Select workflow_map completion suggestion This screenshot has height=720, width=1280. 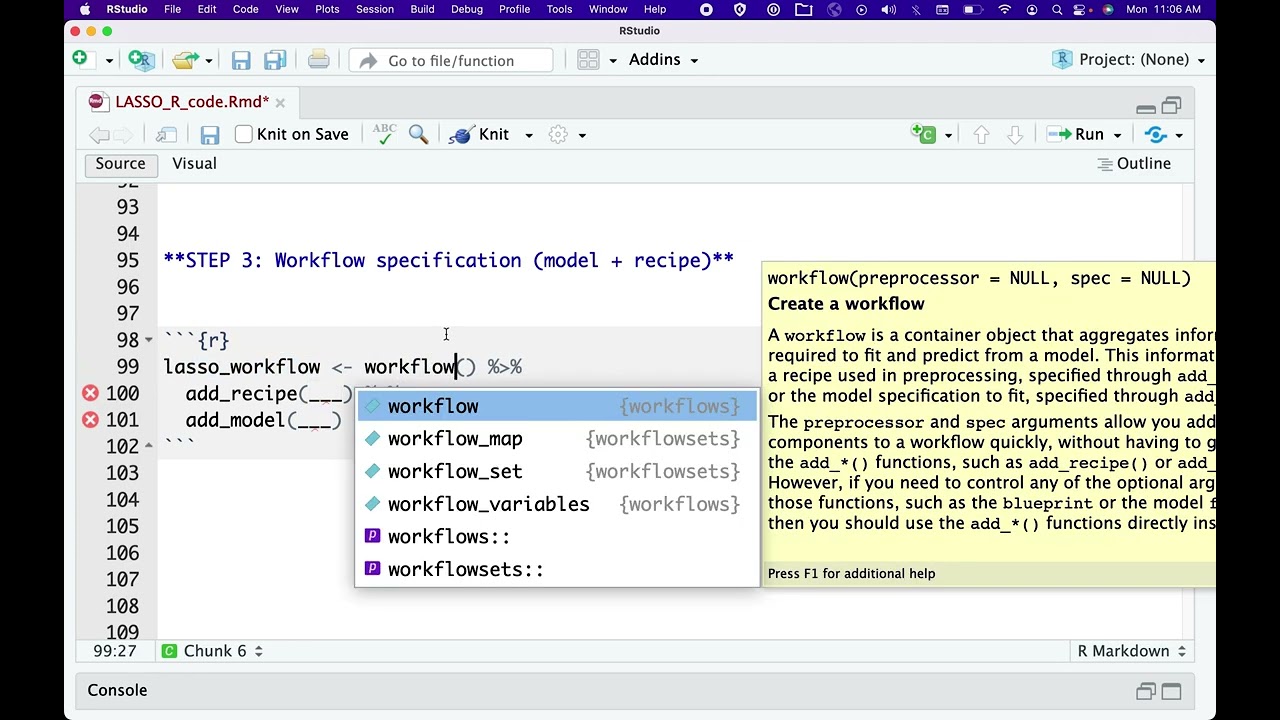557,439
